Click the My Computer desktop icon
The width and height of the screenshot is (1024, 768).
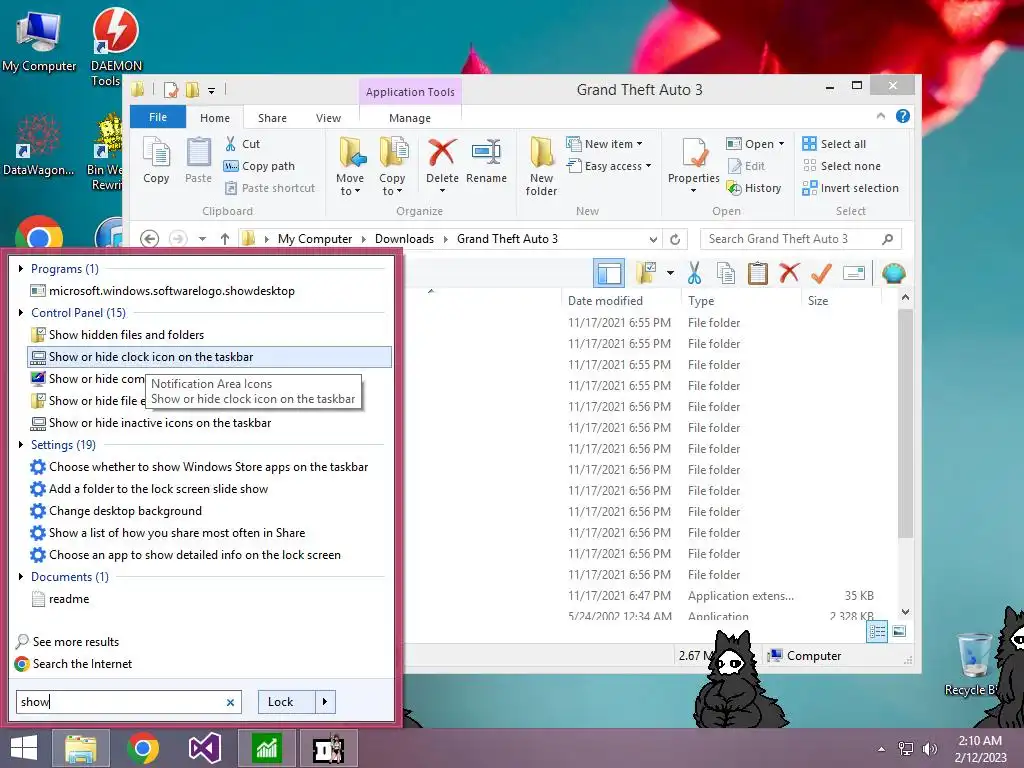click(39, 41)
